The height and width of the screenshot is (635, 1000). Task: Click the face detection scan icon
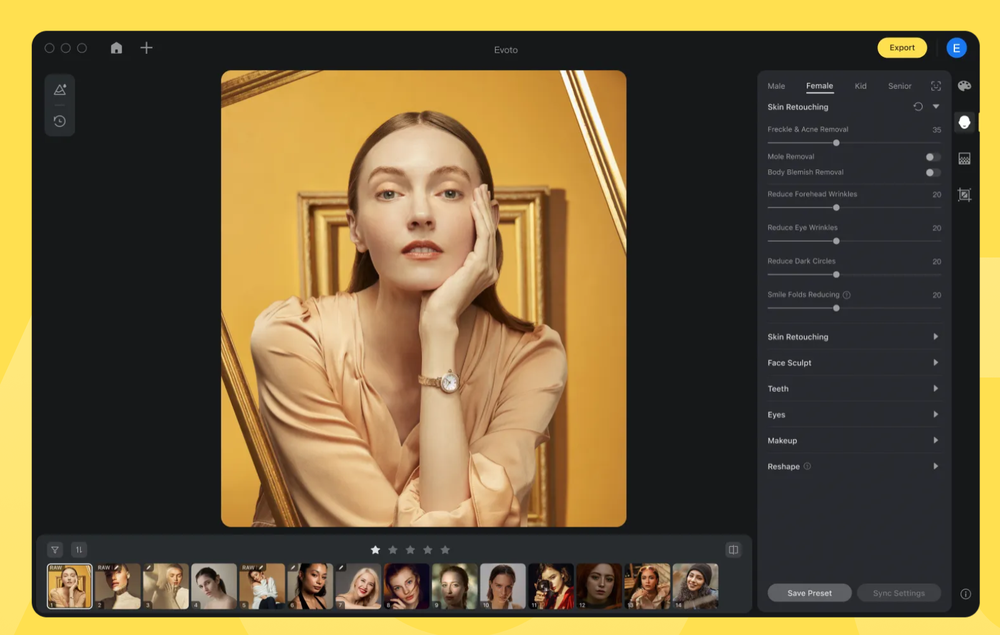pos(936,86)
